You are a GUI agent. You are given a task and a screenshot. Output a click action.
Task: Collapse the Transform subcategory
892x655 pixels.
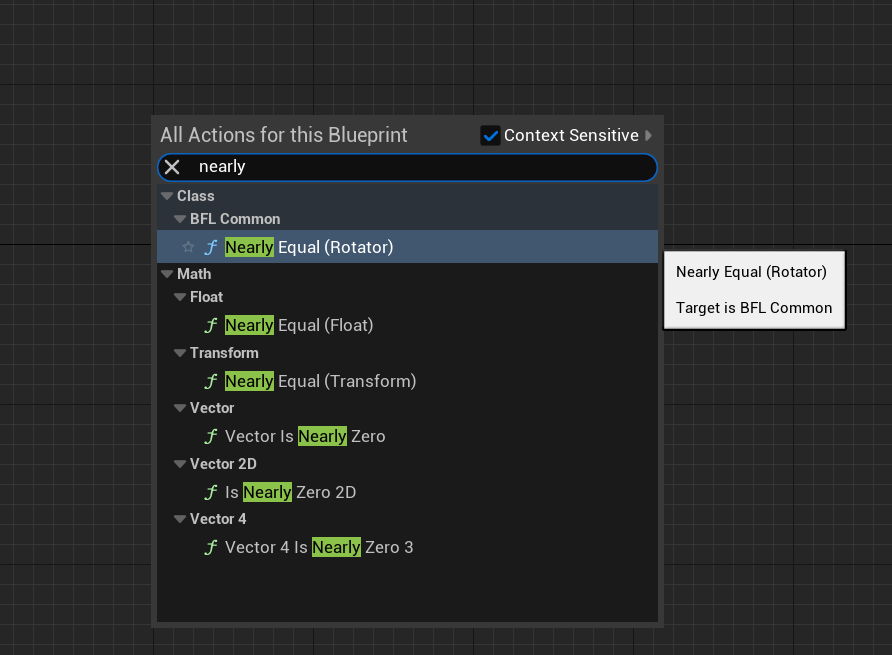pos(180,353)
